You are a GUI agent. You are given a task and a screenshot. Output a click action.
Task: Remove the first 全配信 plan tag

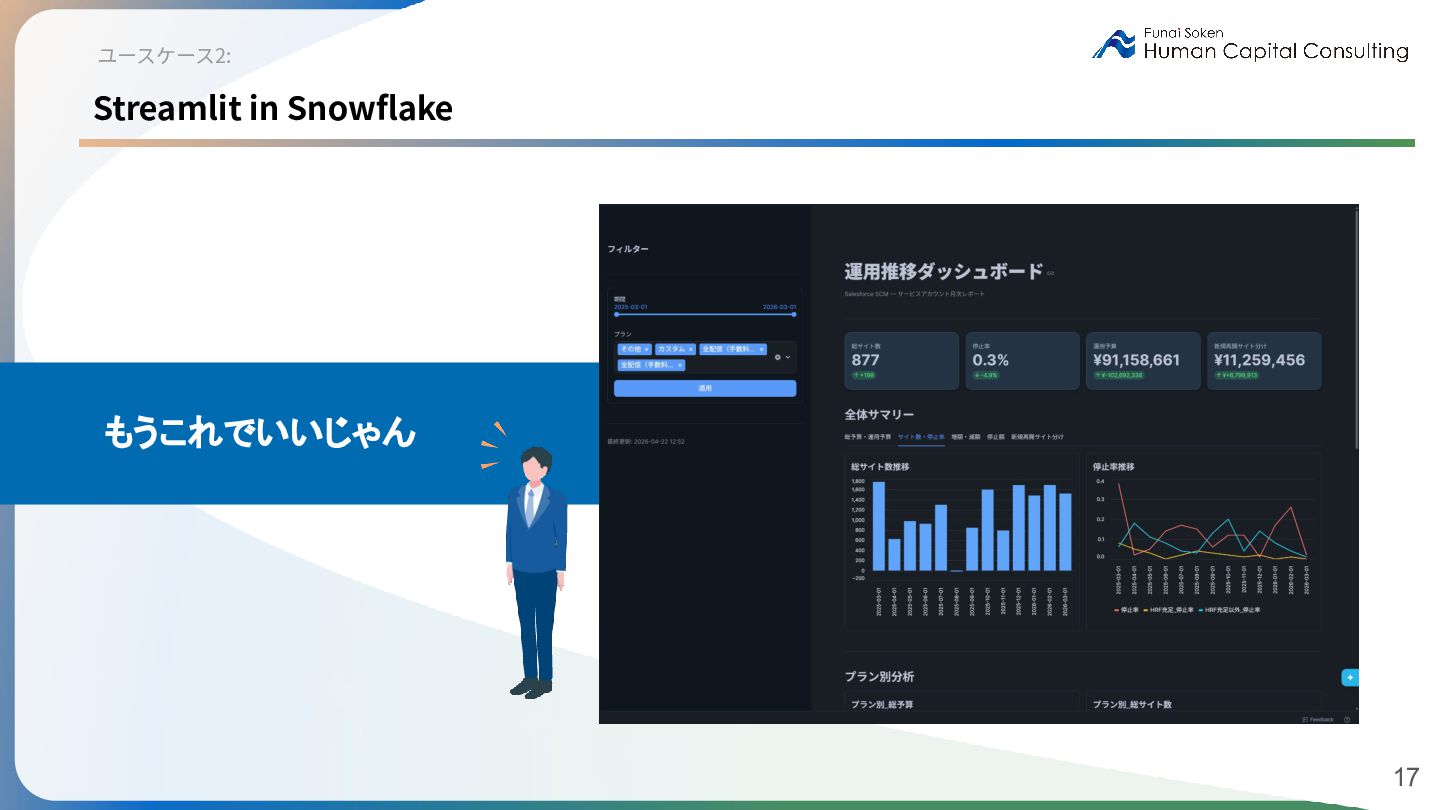point(762,349)
